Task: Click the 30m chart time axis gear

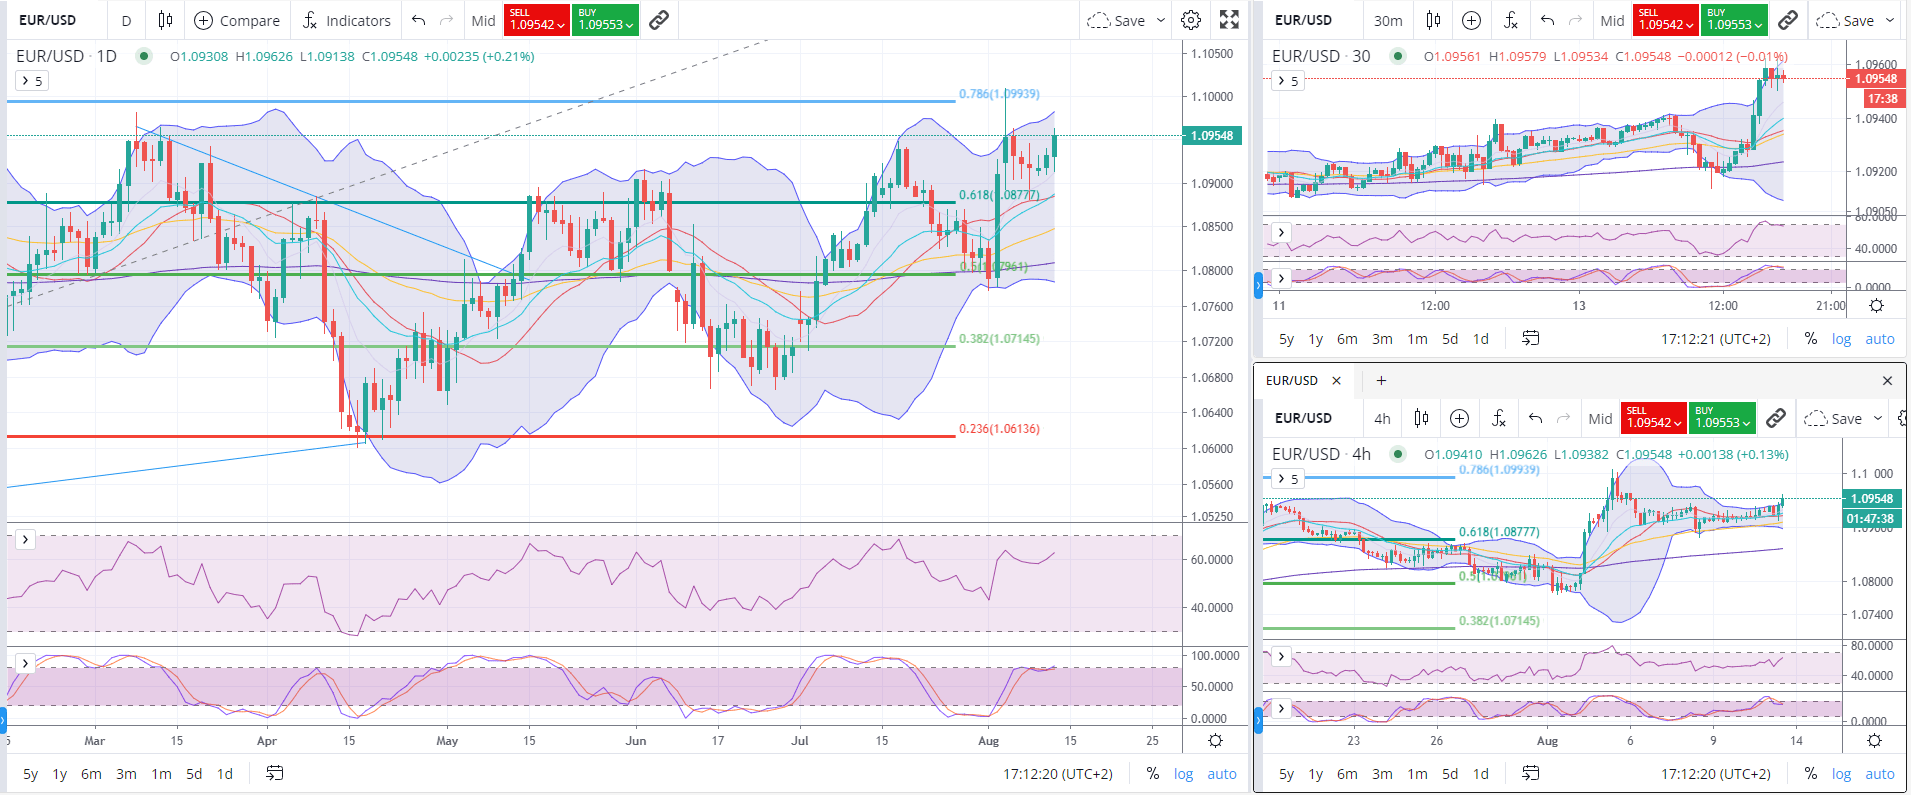Action: coord(1876,306)
